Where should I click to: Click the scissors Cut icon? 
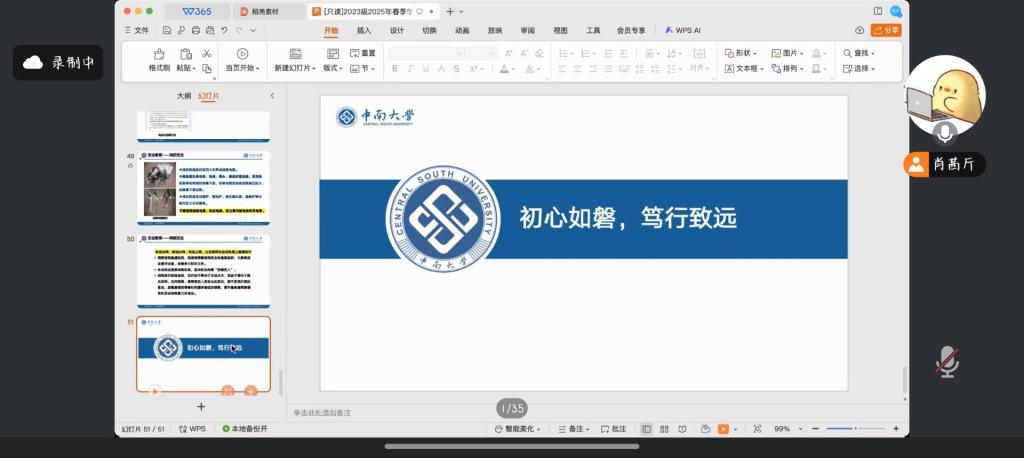[x=206, y=53]
